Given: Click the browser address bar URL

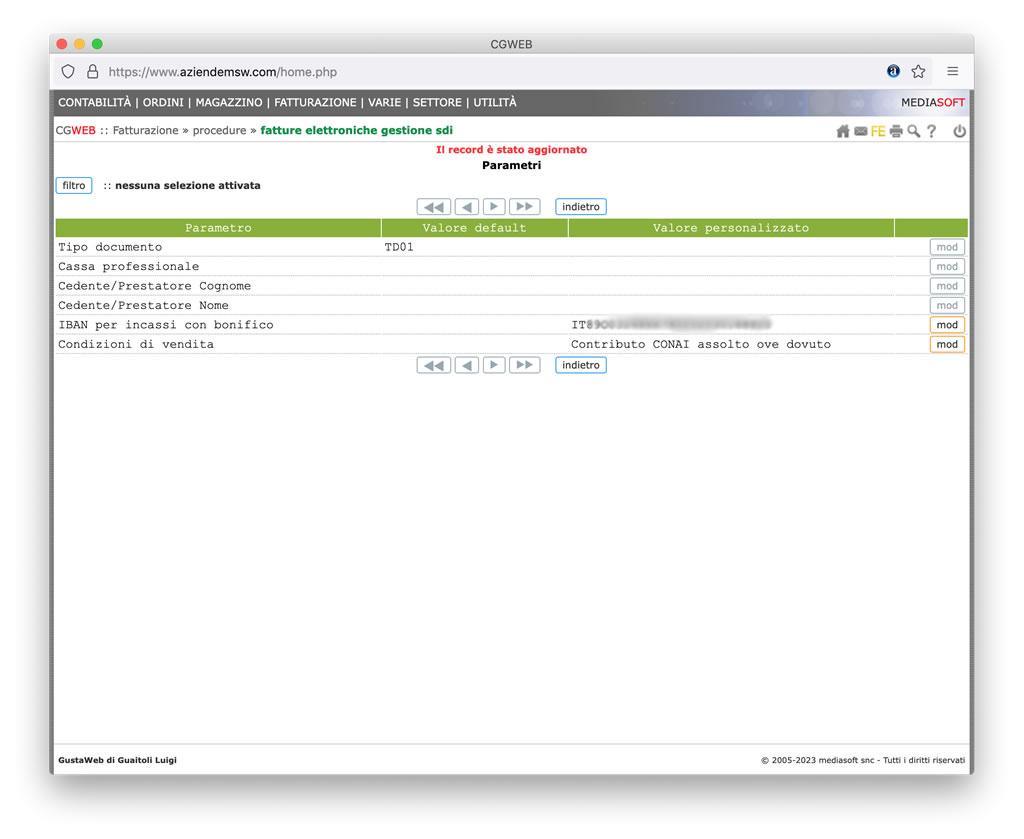Looking at the screenshot, I should (222, 72).
